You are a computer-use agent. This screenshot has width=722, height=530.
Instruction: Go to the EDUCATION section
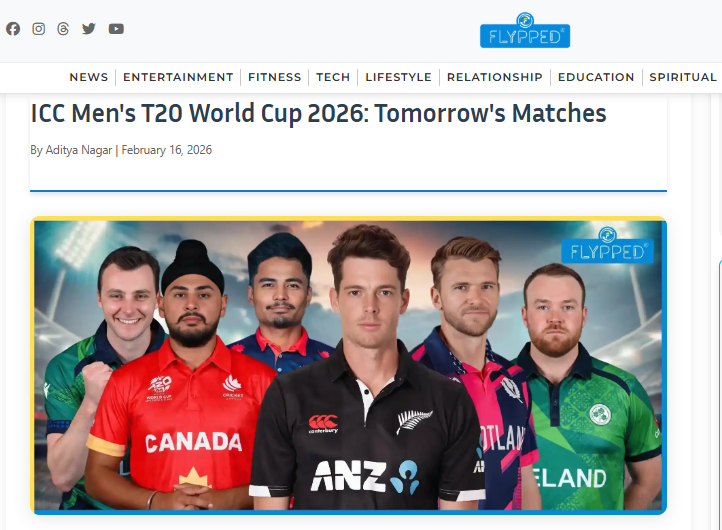coord(596,77)
